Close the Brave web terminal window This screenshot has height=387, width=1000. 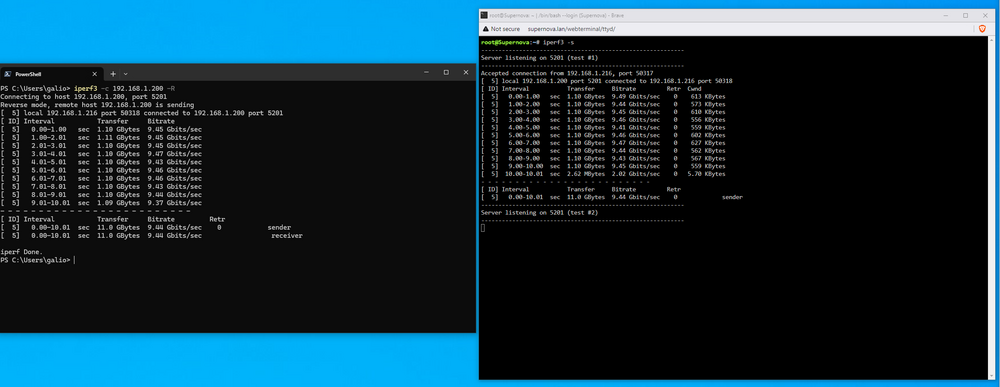click(984, 15)
